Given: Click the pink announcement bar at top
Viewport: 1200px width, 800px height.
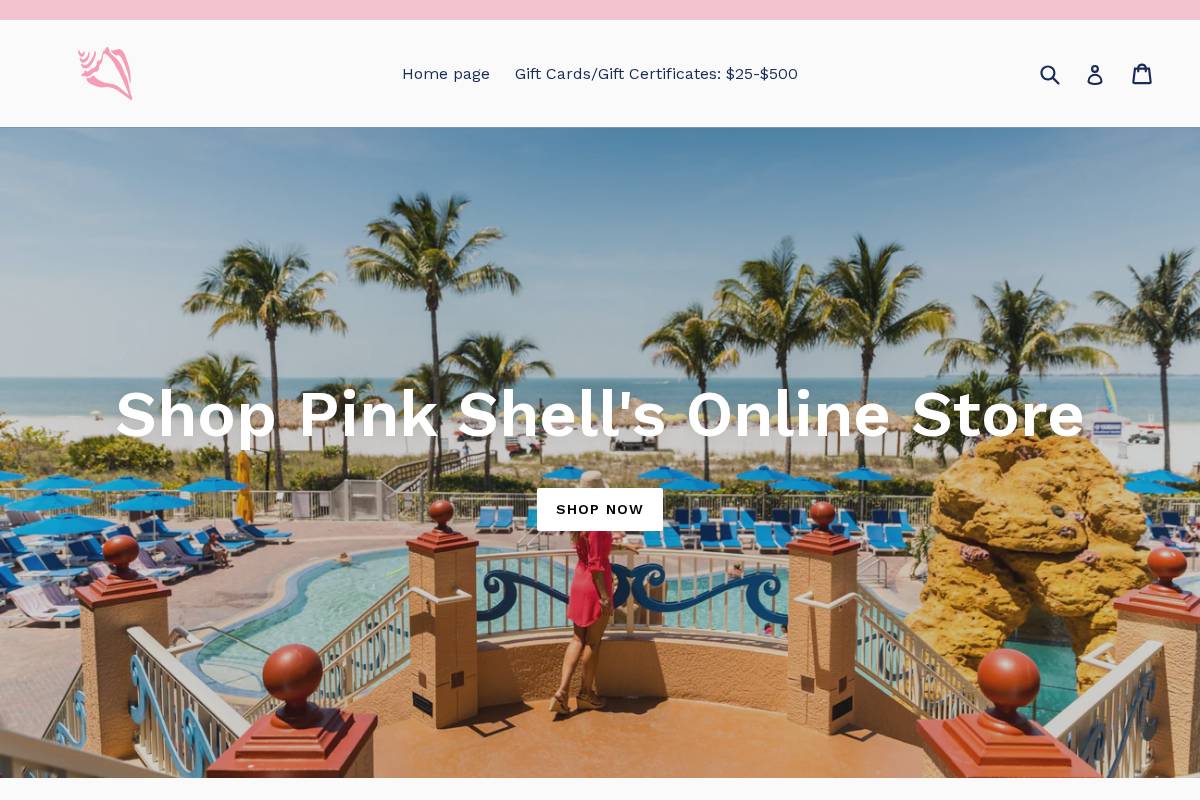Looking at the screenshot, I should [x=600, y=10].
